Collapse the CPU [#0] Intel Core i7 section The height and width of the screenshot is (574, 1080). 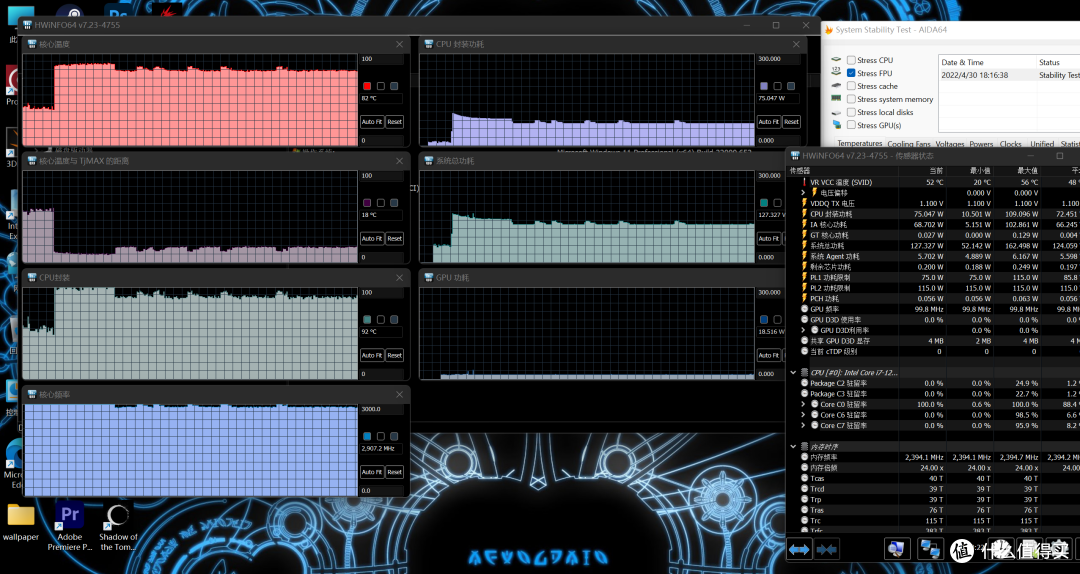point(793,372)
